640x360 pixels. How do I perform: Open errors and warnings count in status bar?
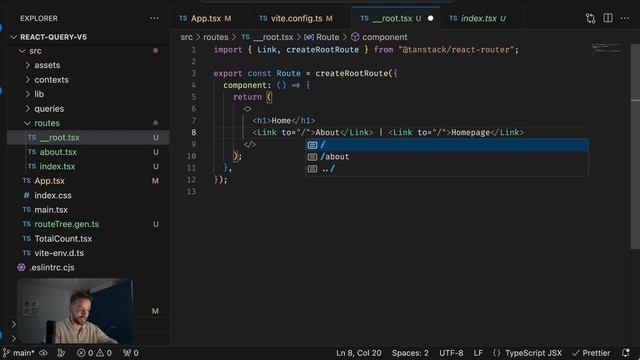pyautogui.click(x=94, y=353)
